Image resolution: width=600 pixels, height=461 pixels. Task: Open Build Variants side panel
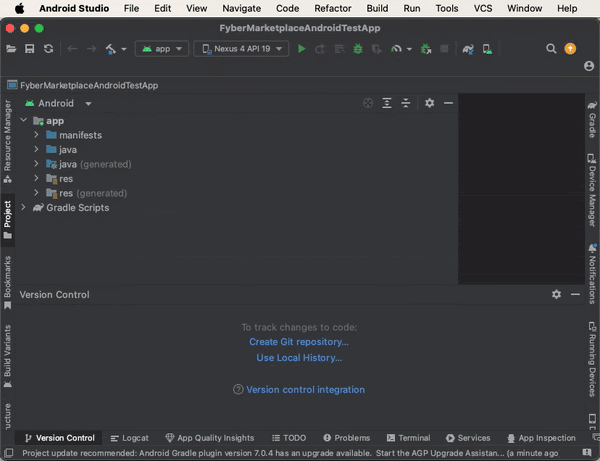pos(8,356)
